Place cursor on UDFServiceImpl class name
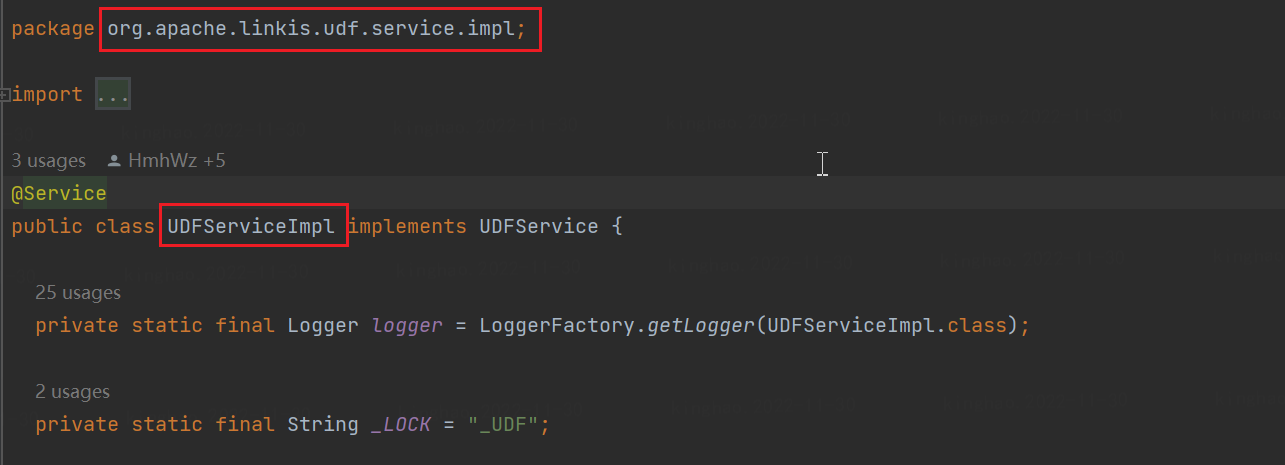This screenshot has height=465, width=1285. point(251,226)
